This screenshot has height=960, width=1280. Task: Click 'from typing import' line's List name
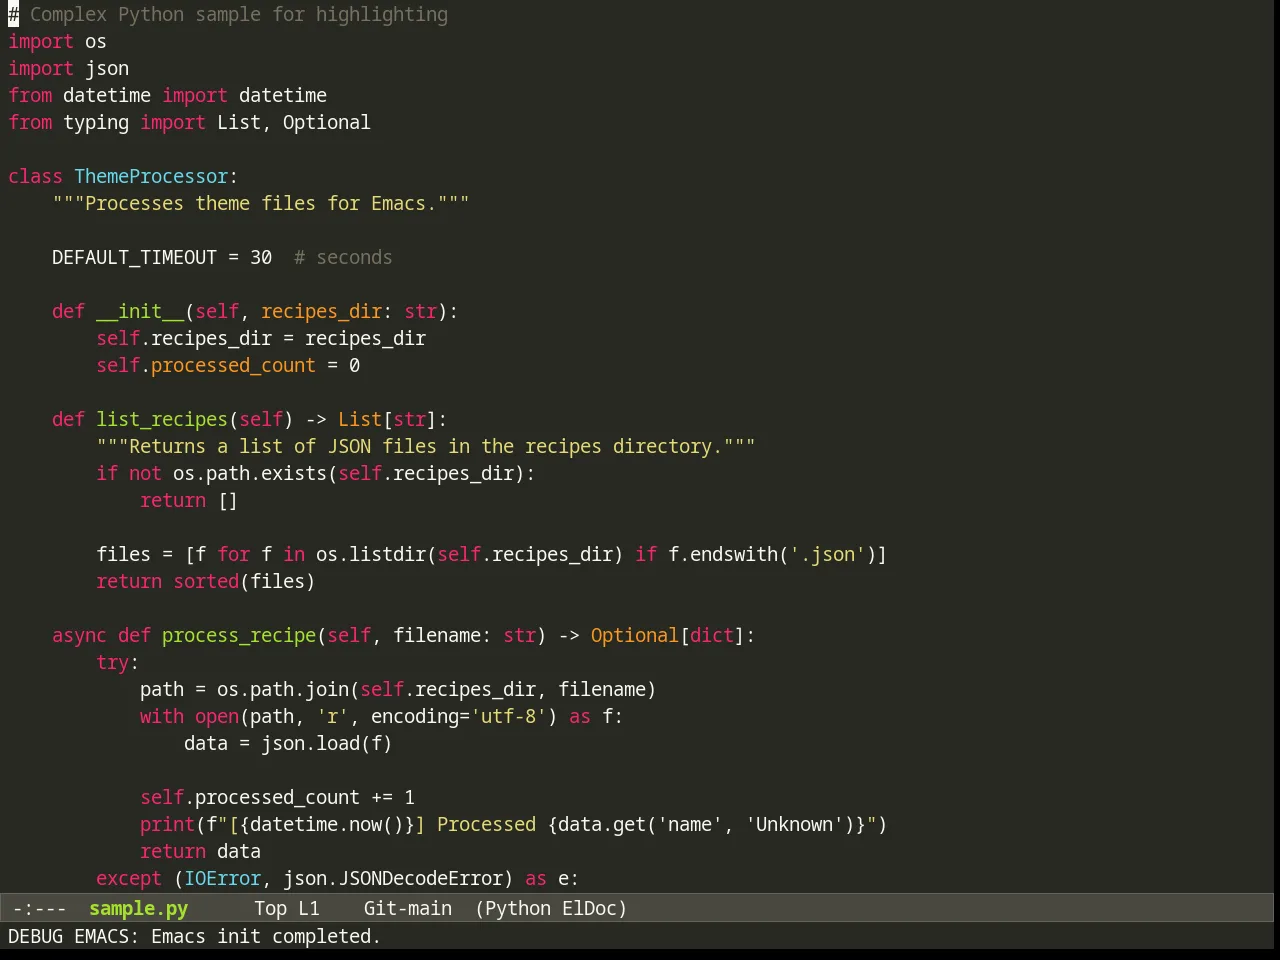pyautogui.click(x=239, y=122)
